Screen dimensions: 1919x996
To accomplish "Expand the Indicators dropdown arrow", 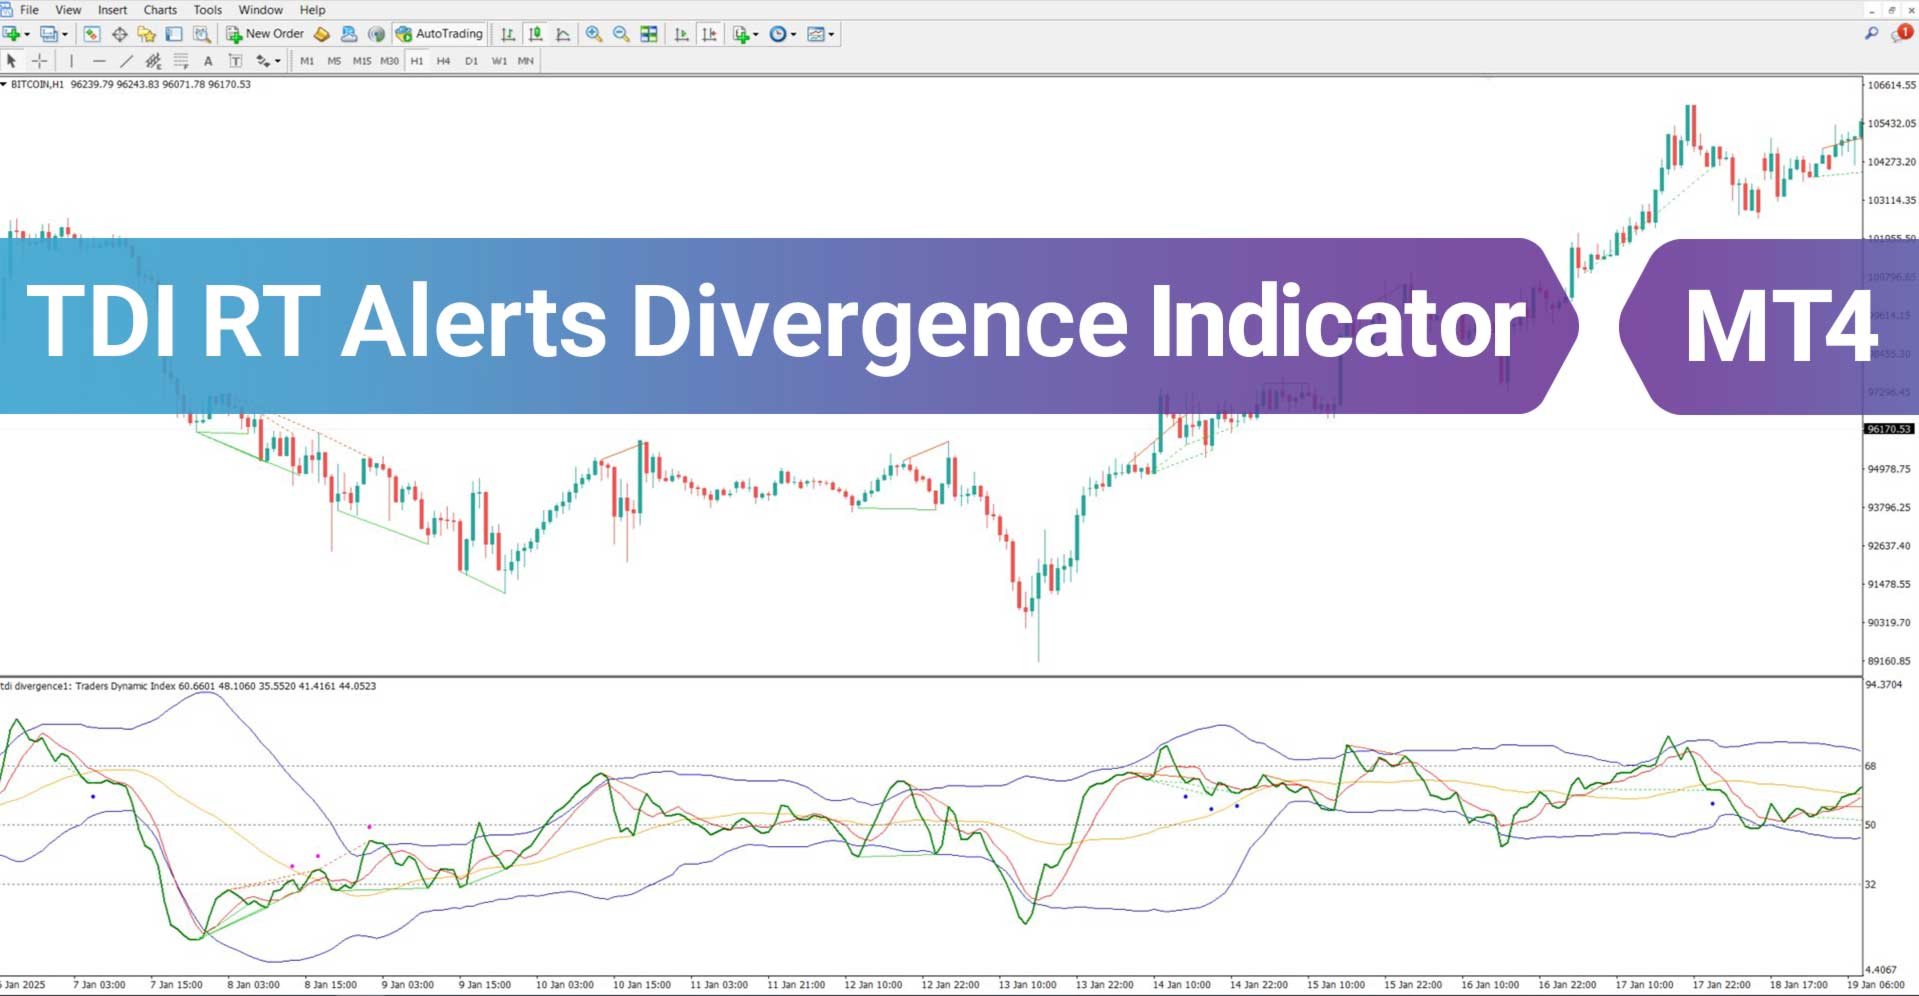I will (755, 34).
